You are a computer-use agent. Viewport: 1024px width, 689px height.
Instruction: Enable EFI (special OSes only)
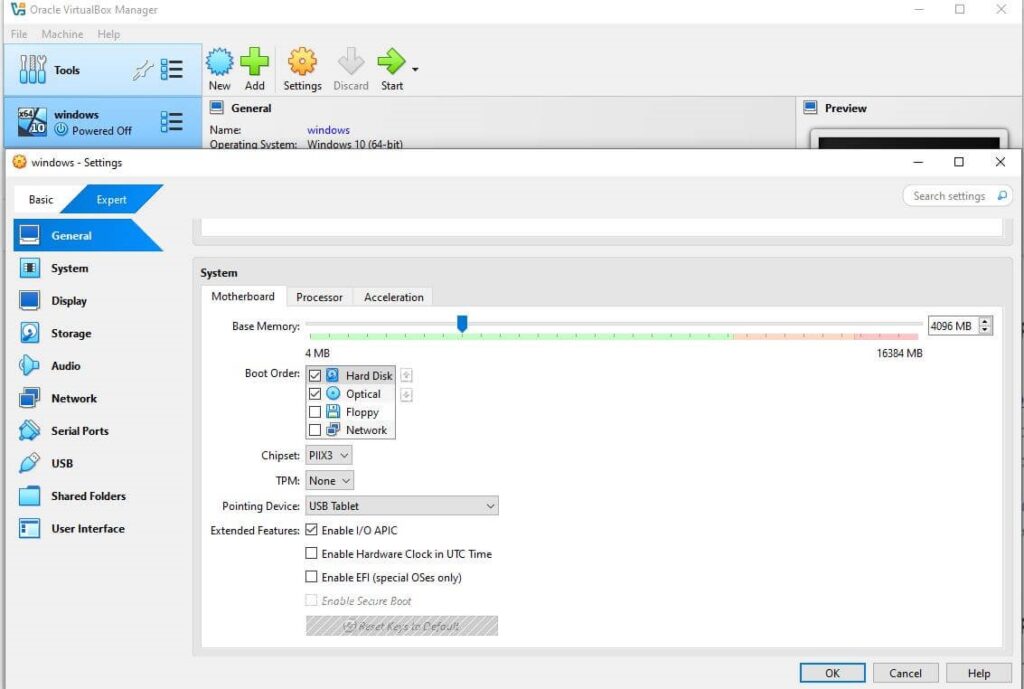tap(312, 578)
